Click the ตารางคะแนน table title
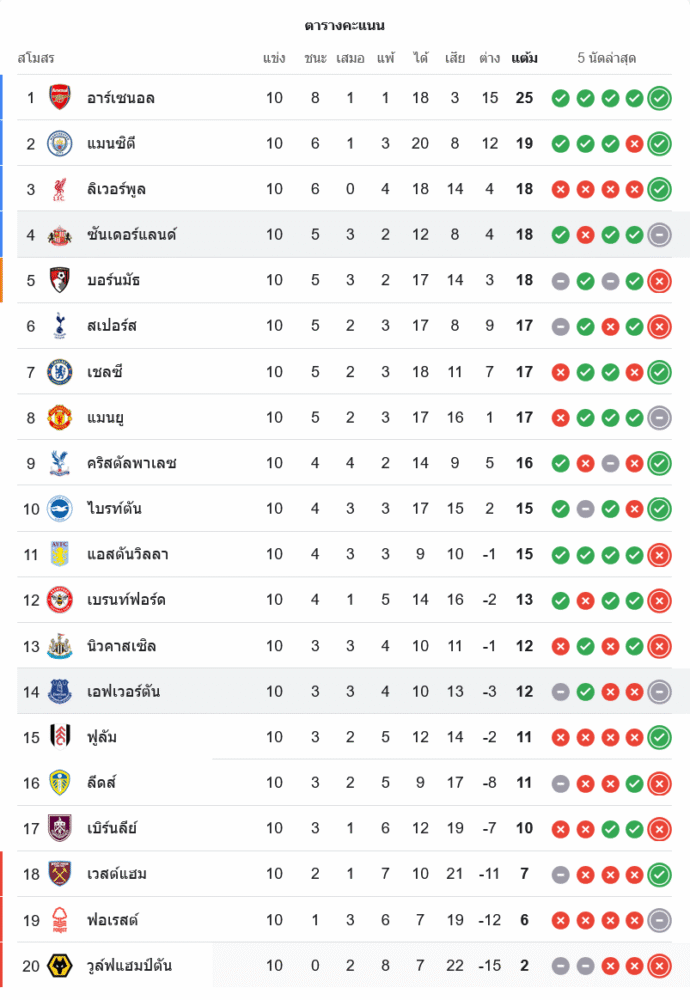Image resolution: width=690 pixels, height=1000 pixels. pos(344,25)
